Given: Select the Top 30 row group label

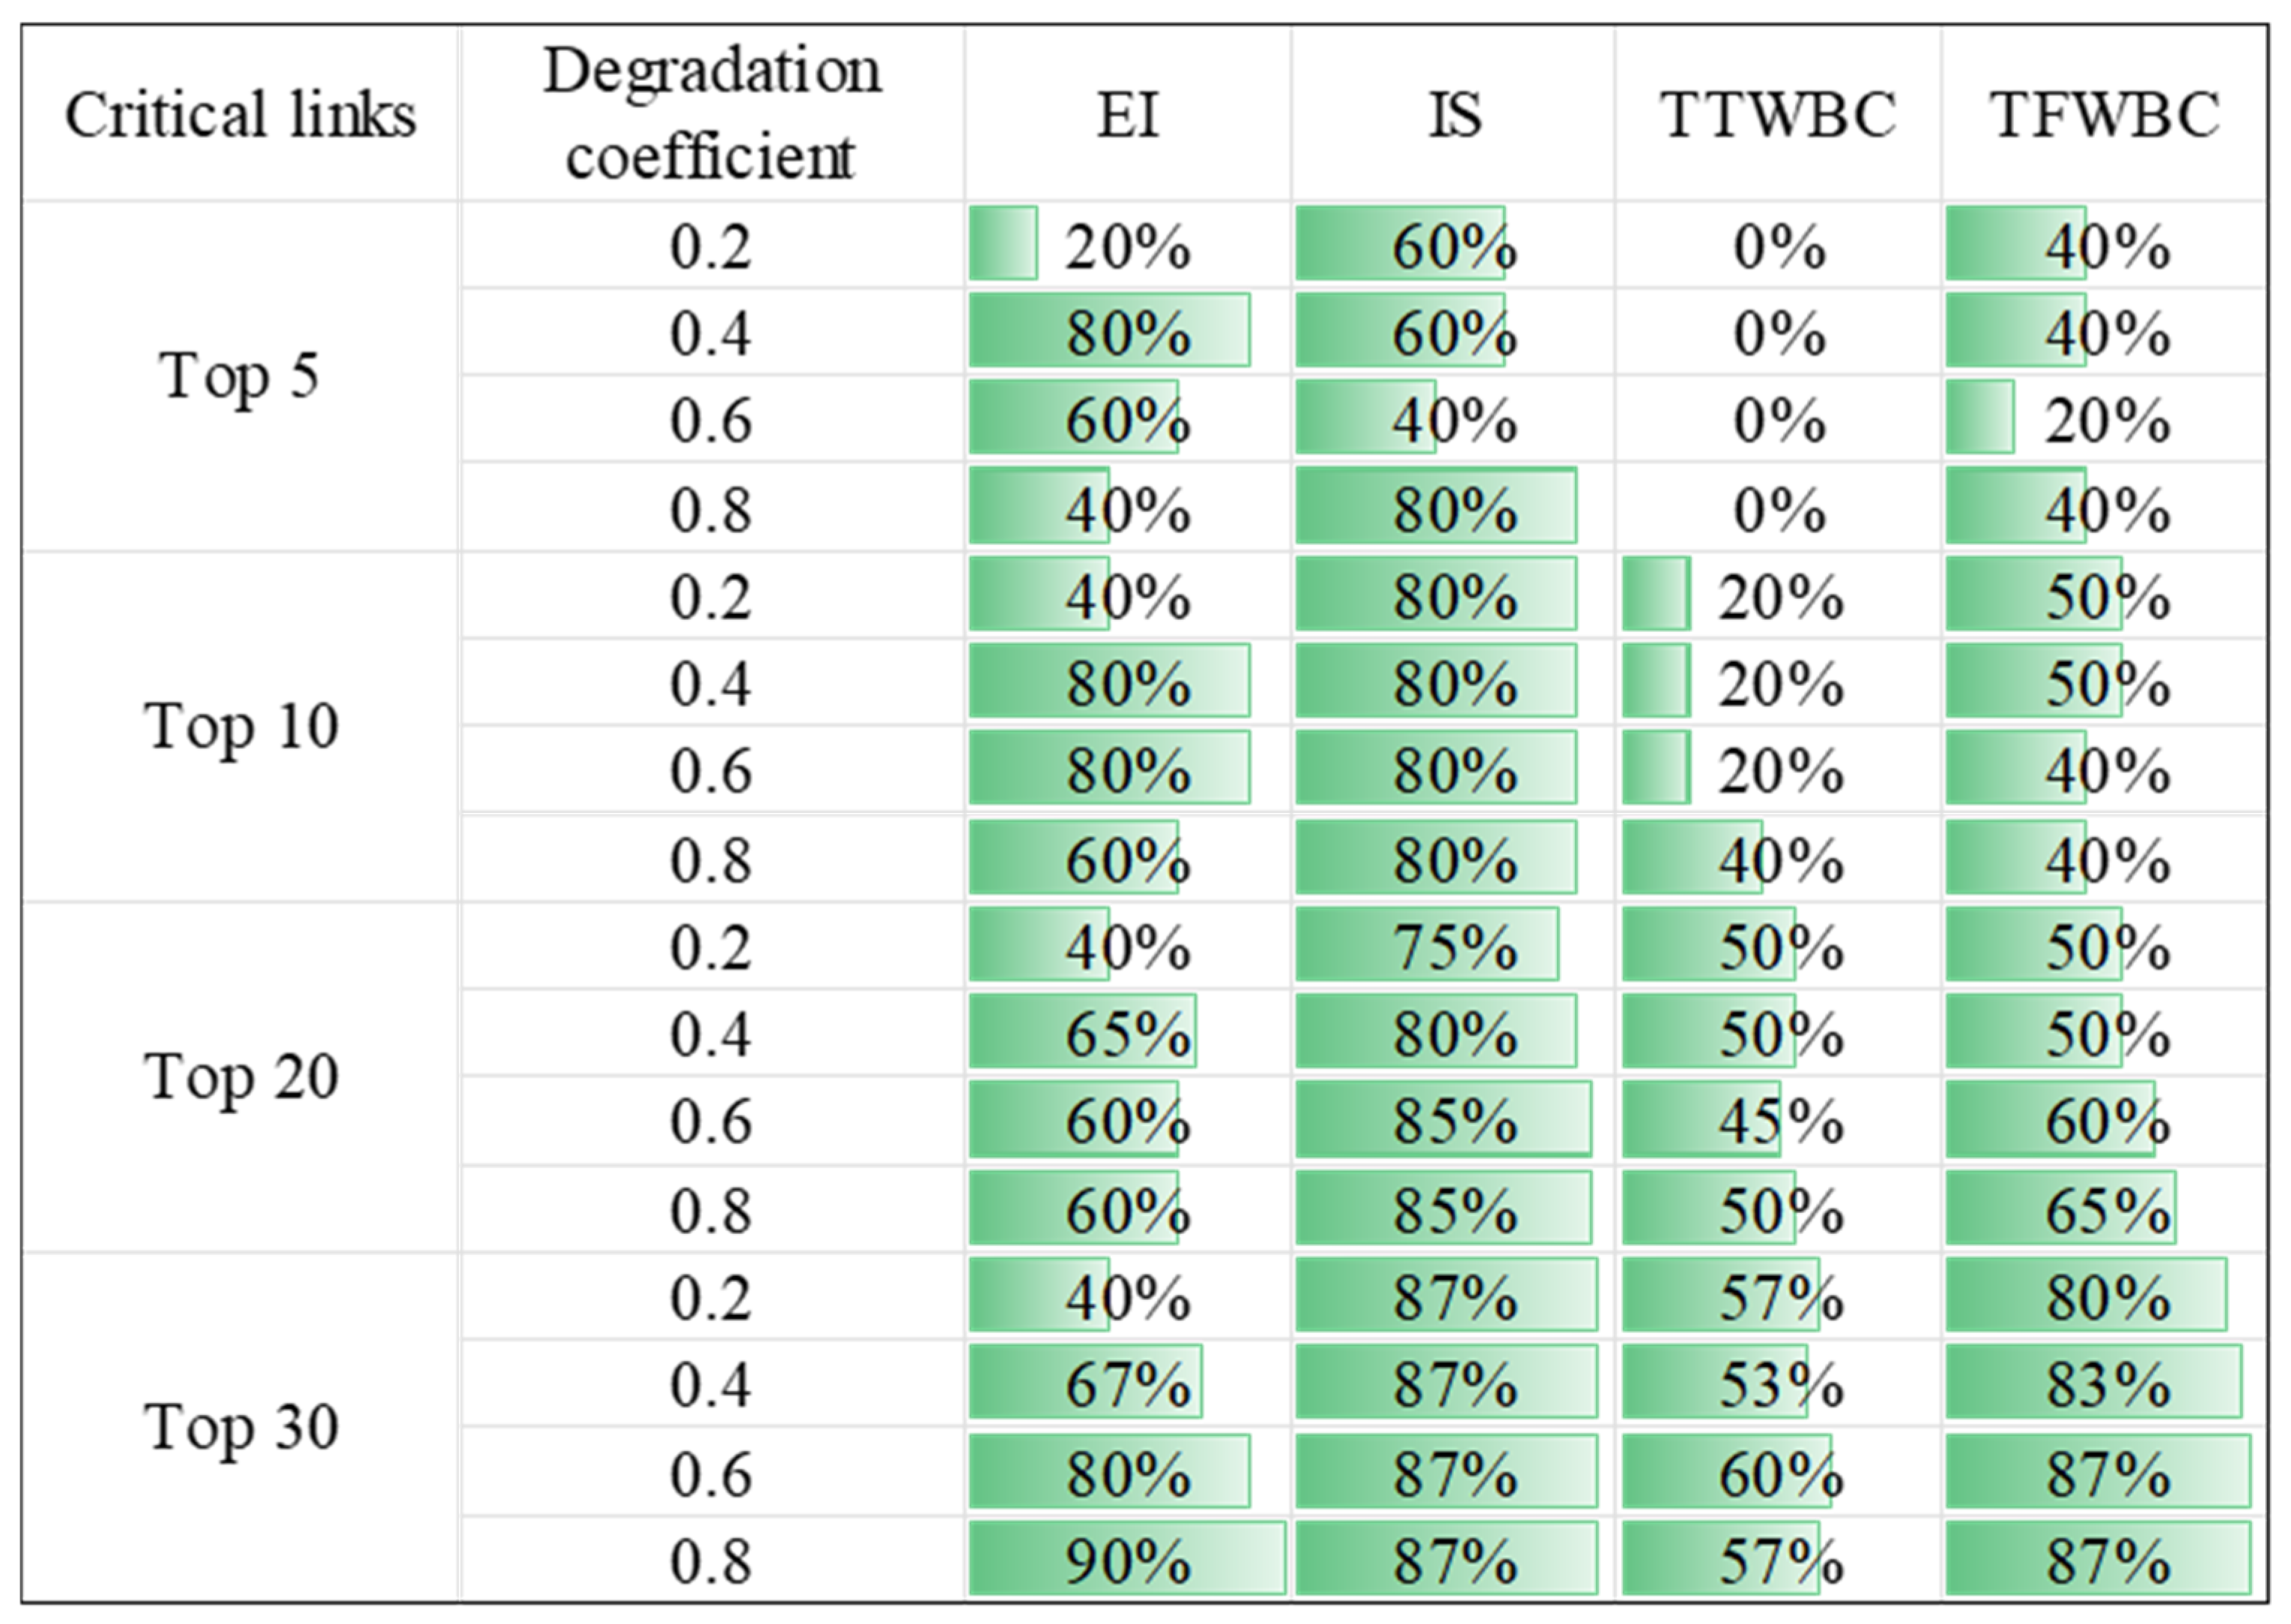Looking at the screenshot, I should click(240, 1427).
